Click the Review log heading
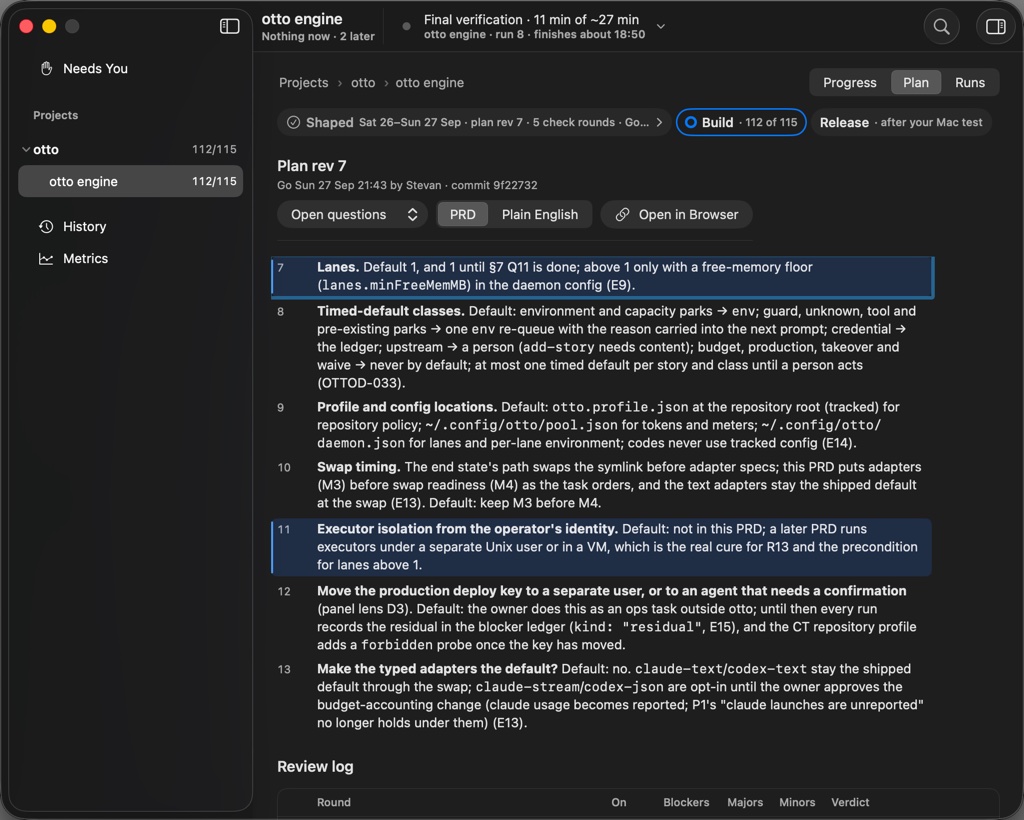This screenshot has height=820, width=1024. click(315, 766)
